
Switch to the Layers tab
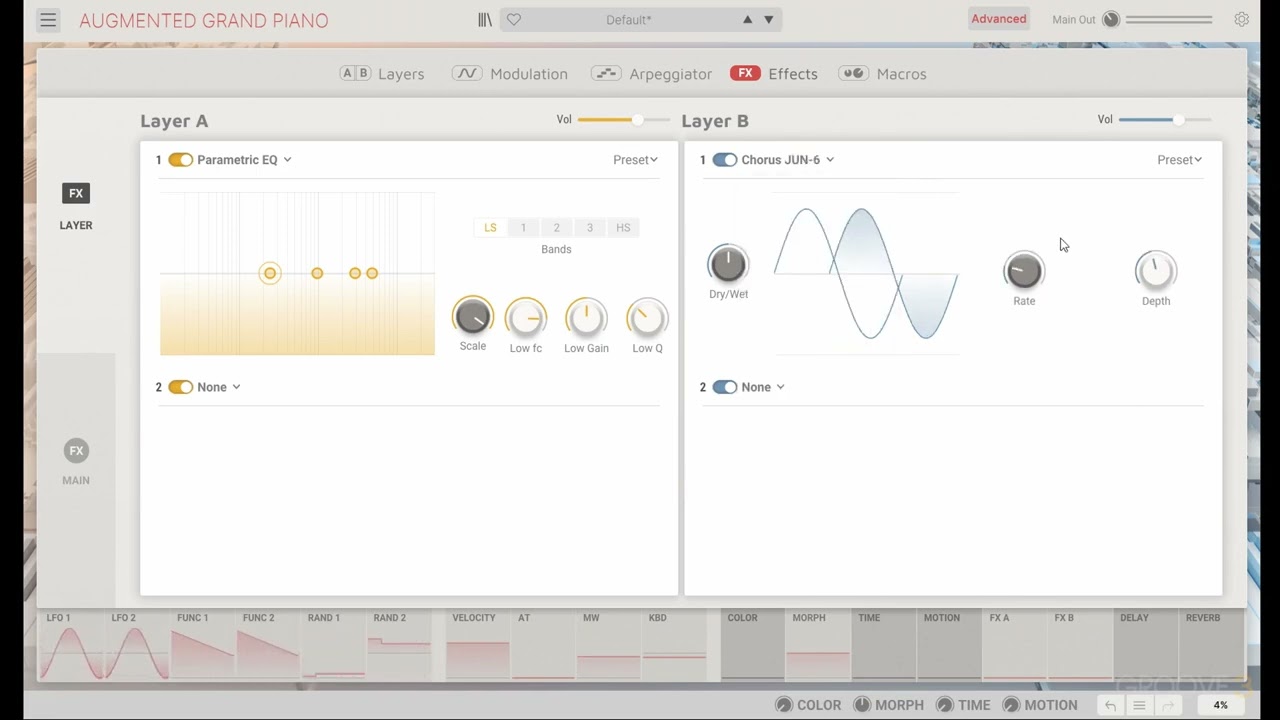click(x=382, y=74)
